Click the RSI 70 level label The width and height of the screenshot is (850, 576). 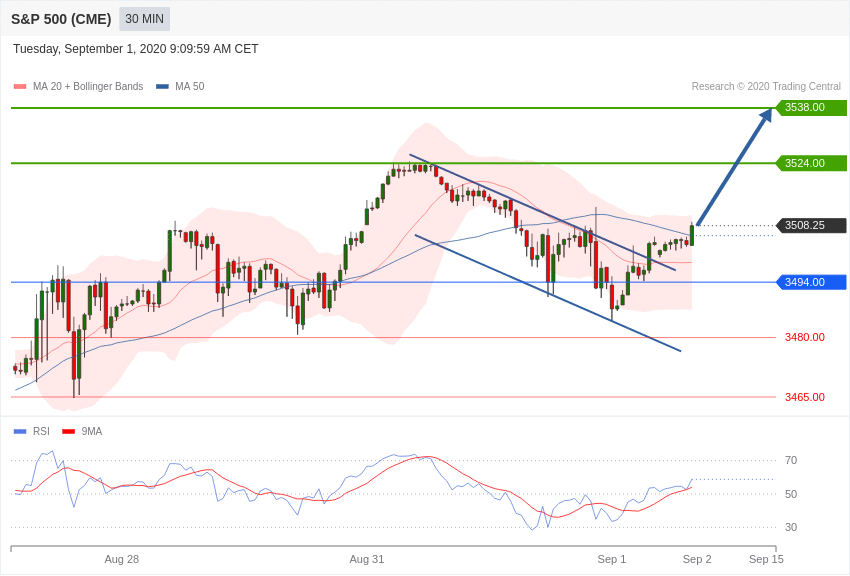[791, 460]
